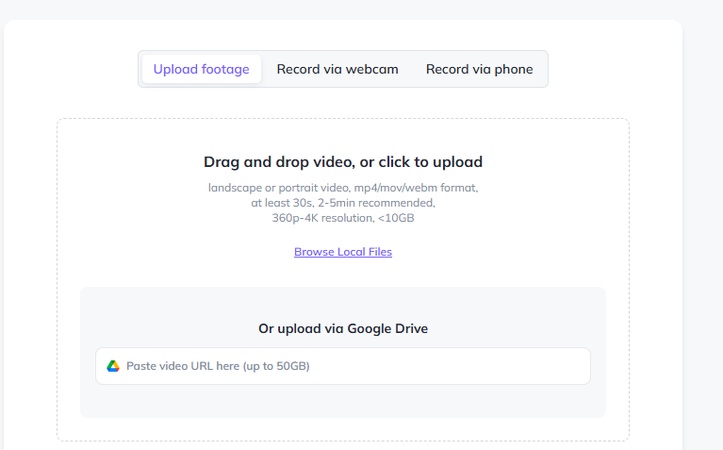This screenshot has height=450, width=723.
Task: Click the 'Or upload via Google Drive' heading
Action: [x=343, y=329]
